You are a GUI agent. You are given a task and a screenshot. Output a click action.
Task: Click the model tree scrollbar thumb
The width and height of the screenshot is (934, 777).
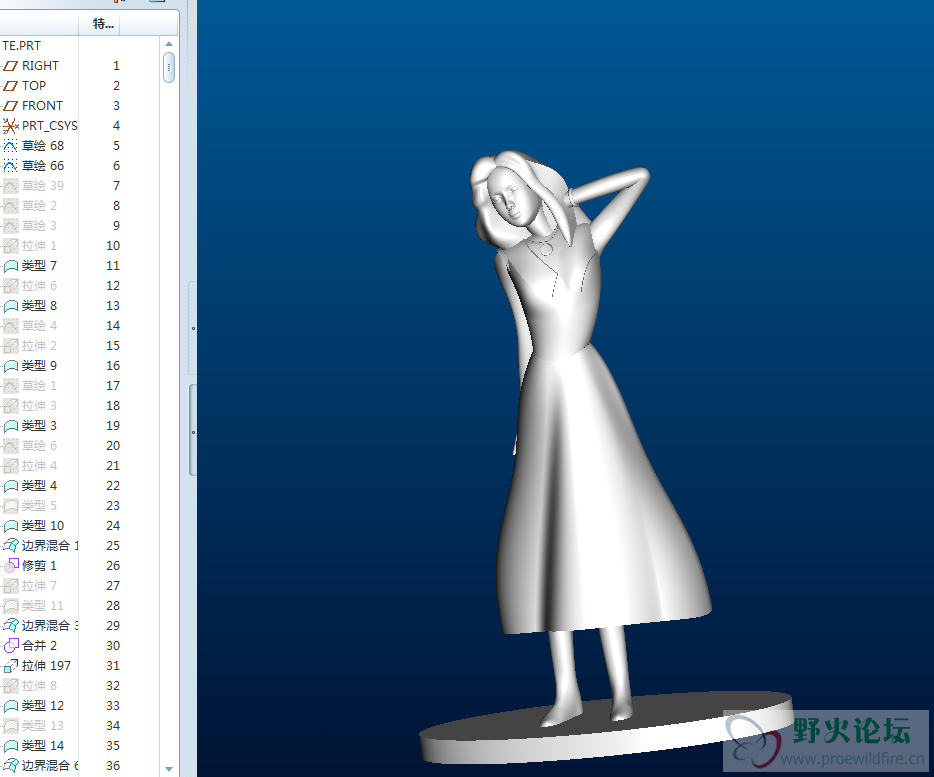pyautogui.click(x=169, y=67)
